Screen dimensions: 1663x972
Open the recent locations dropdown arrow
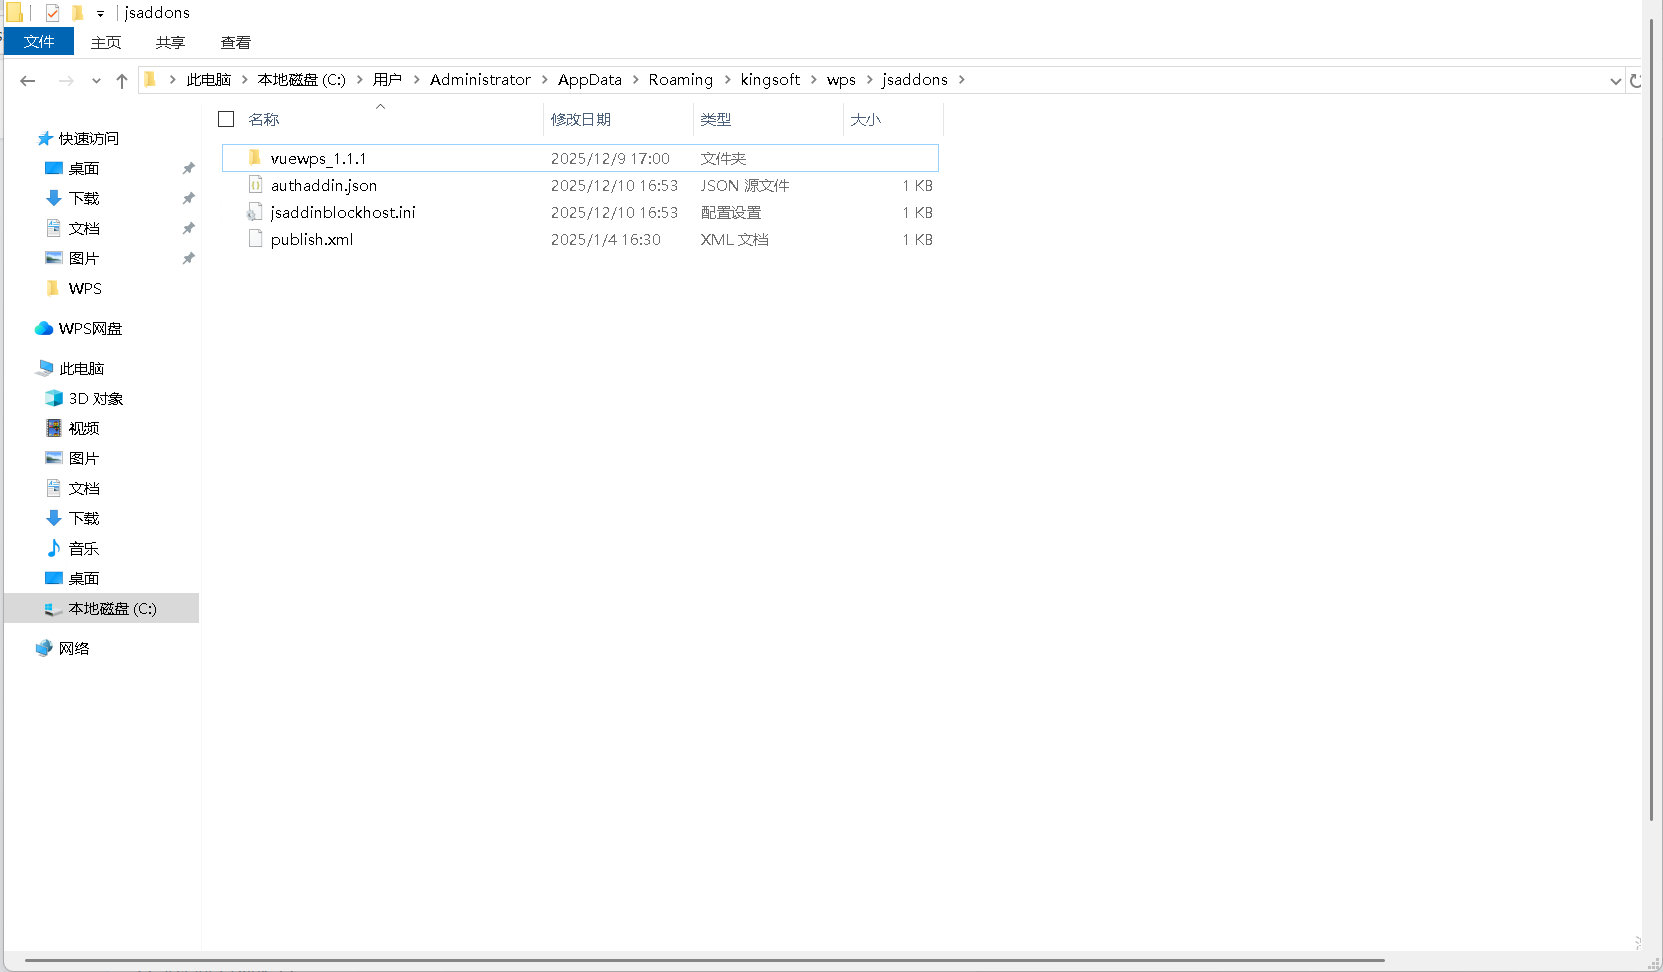click(96, 81)
